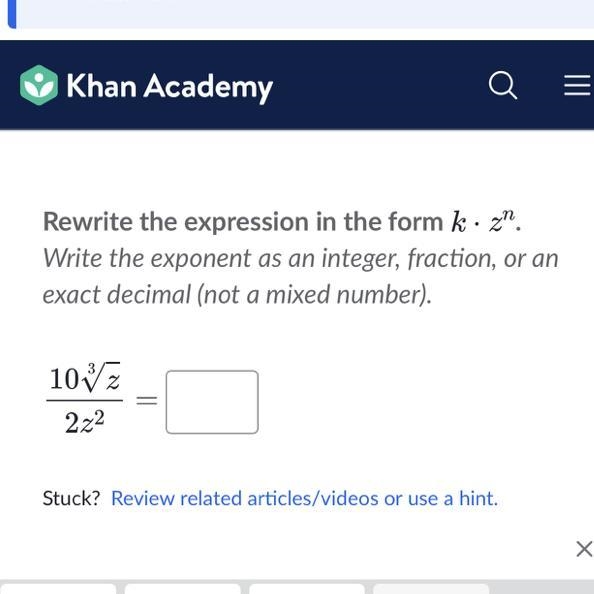Image resolution: width=594 pixels, height=594 pixels.
Task: Dismiss the panel with the X icon
Action: [x=585, y=549]
